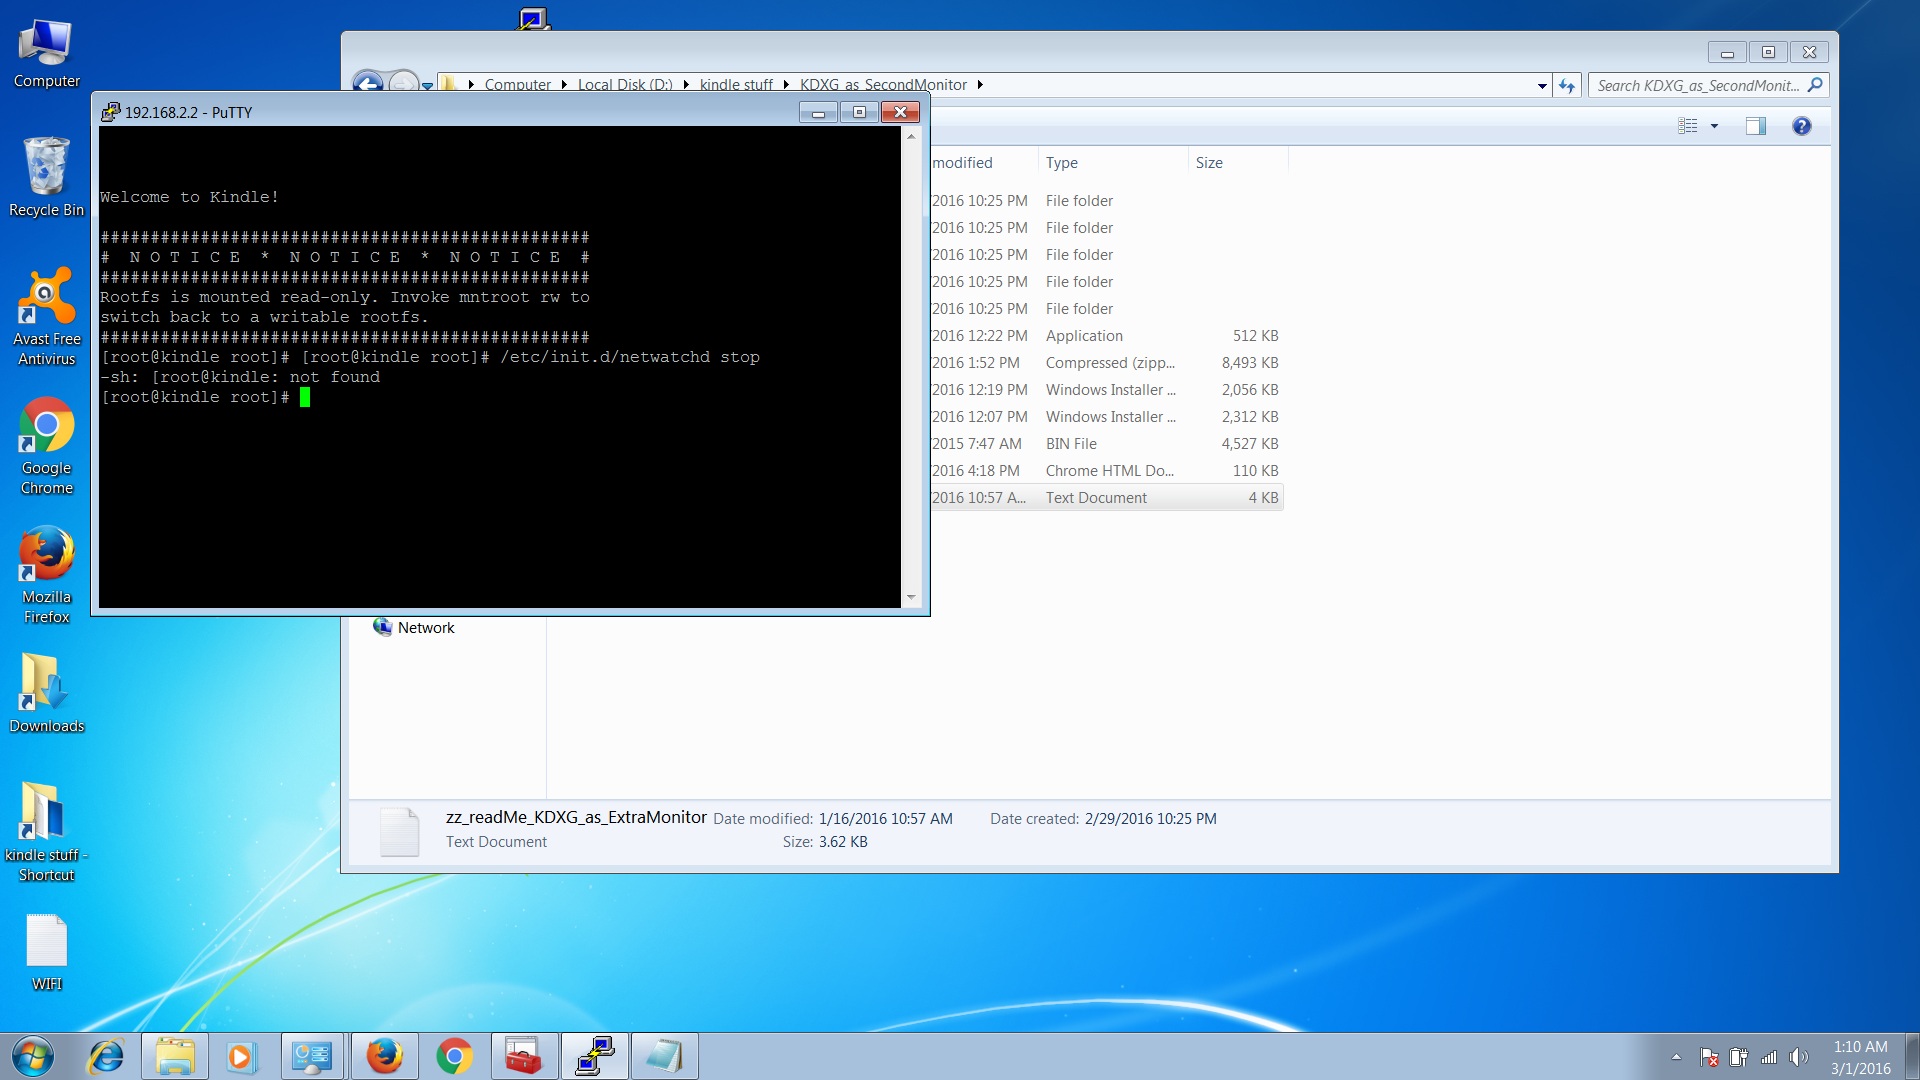Click the Start button
The image size is (1920, 1080).
(32, 1056)
